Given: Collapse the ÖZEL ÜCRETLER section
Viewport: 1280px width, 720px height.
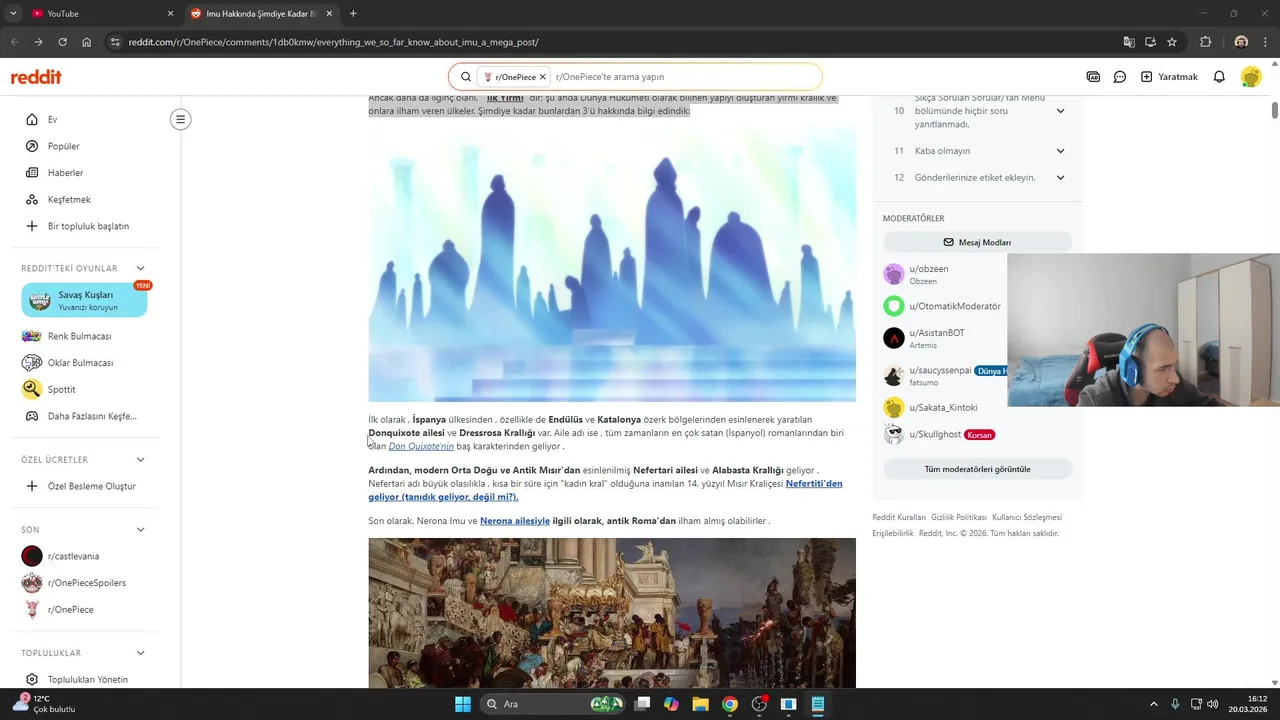Looking at the screenshot, I should 140,460.
